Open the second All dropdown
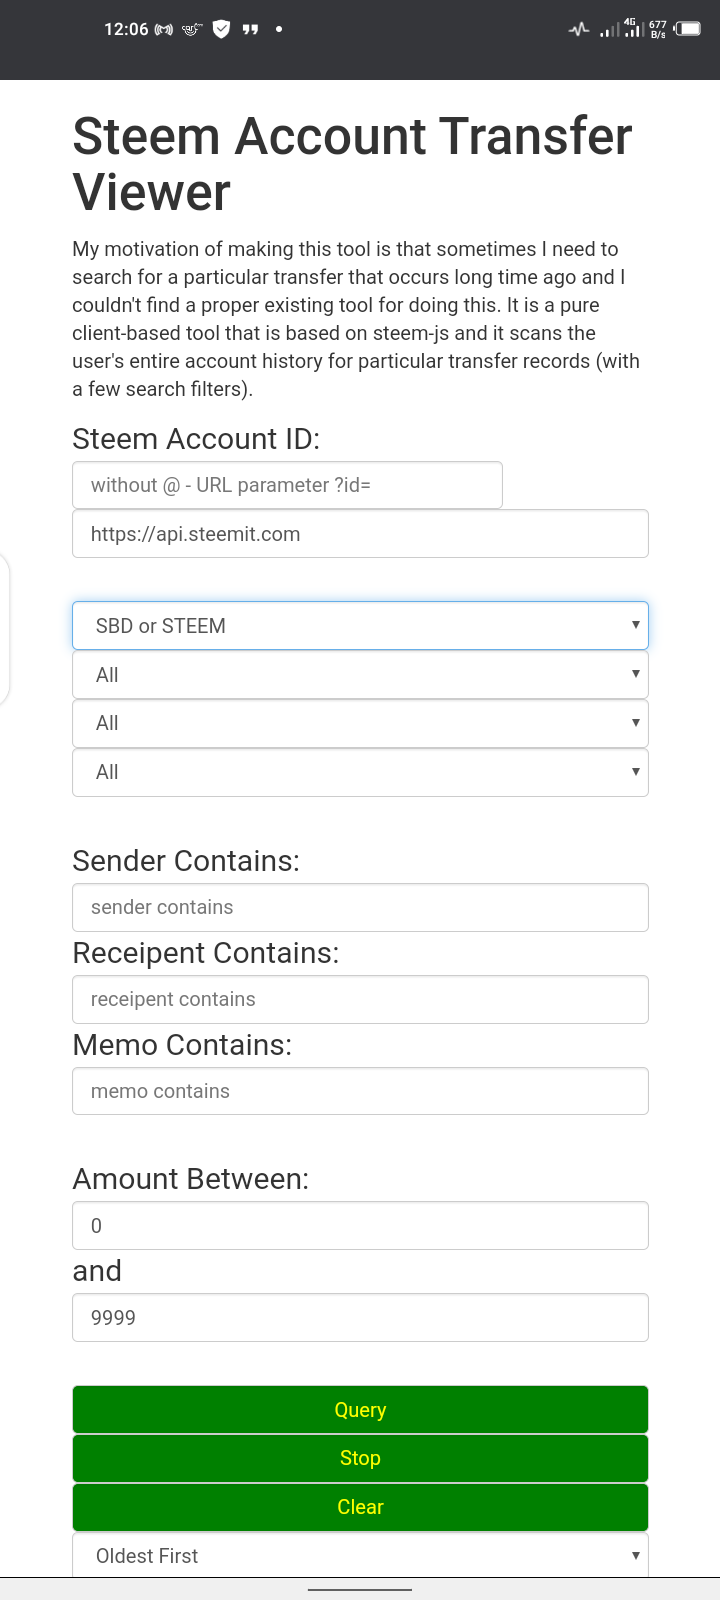 point(360,723)
